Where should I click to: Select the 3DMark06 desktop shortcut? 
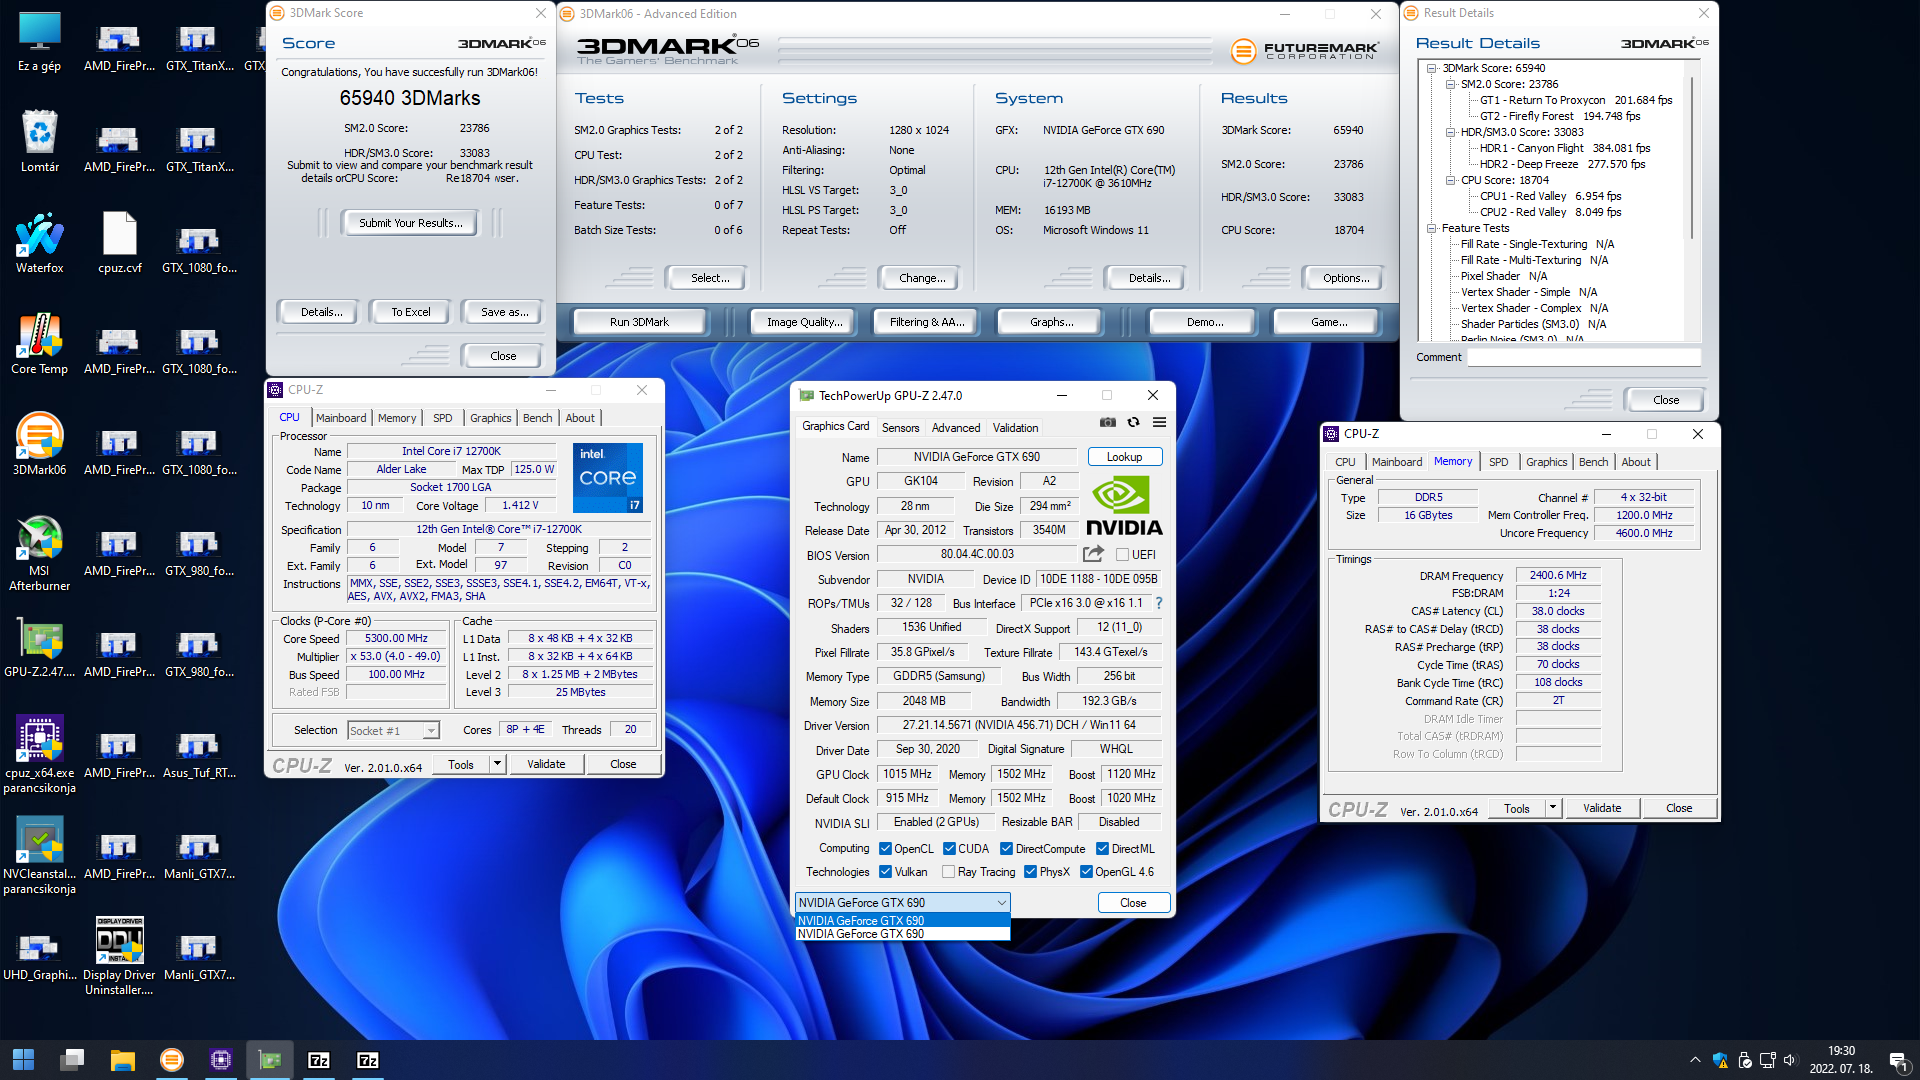point(39,445)
